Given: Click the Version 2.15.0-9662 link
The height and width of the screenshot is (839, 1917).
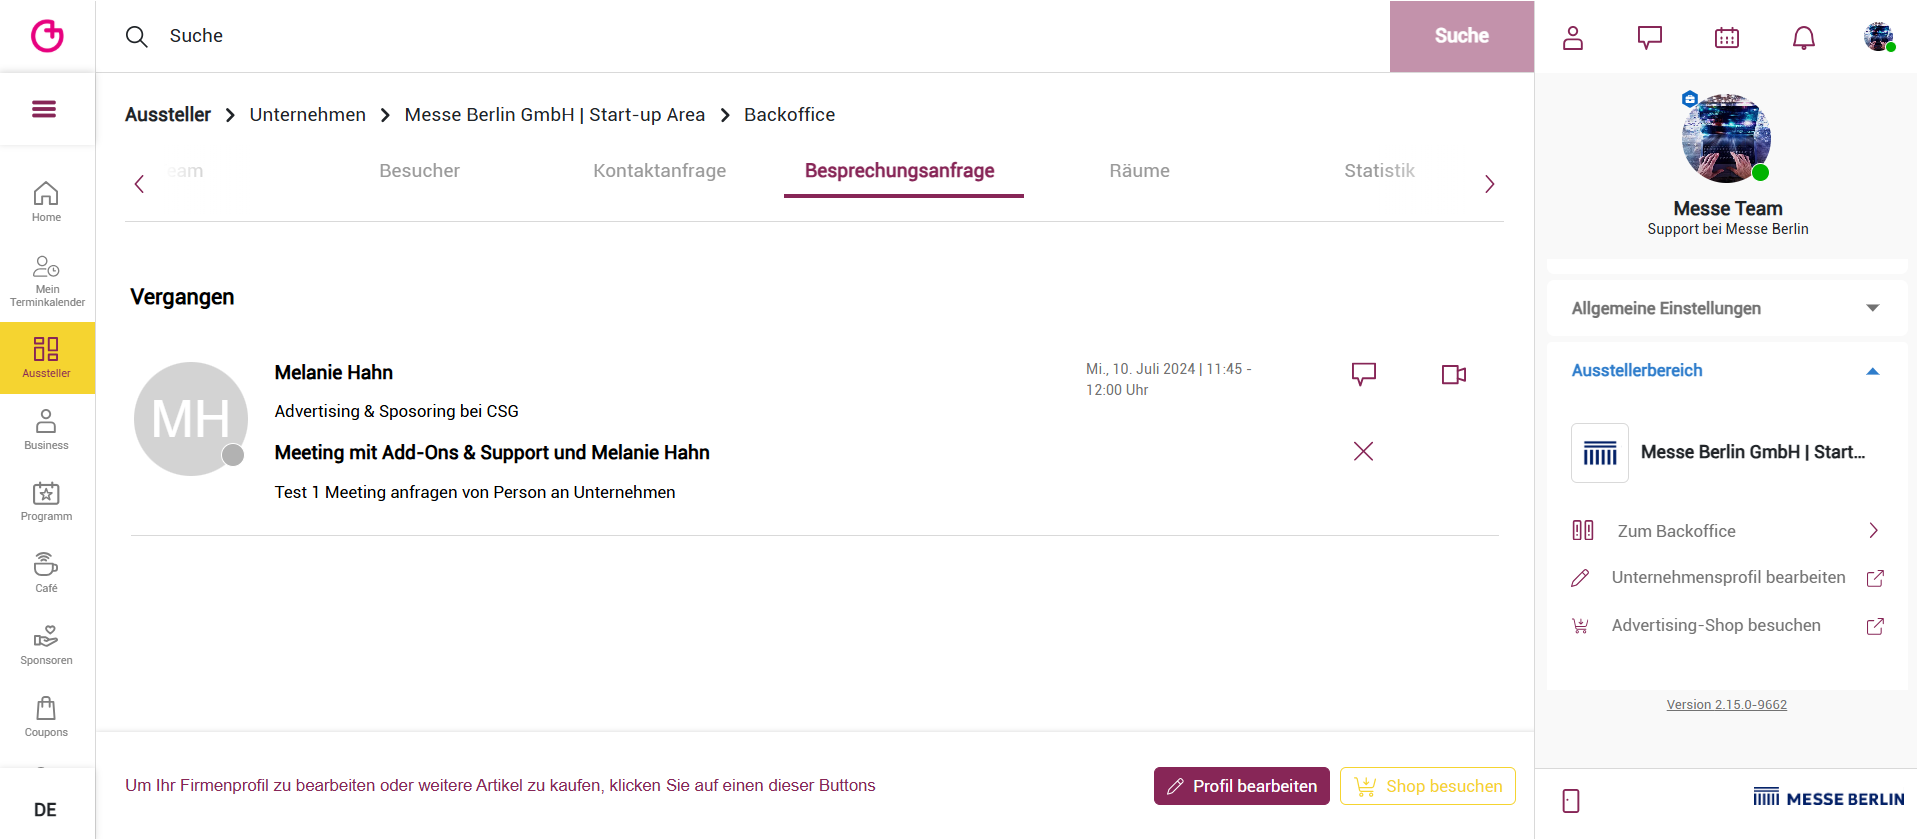Looking at the screenshot, I should (1727, 705).
